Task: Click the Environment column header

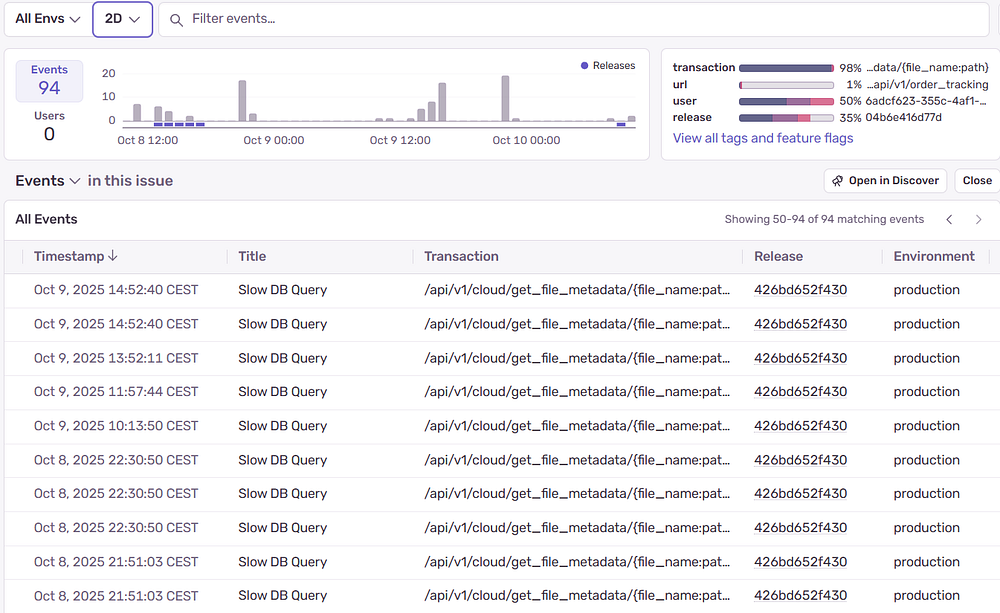Action: [x=934, y=256]
